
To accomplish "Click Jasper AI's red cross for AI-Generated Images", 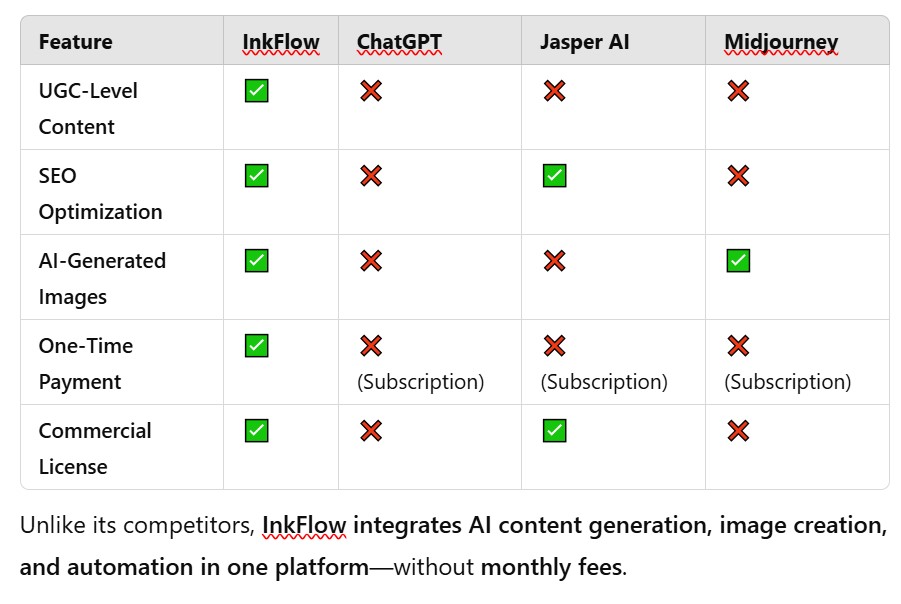I will pyautogui.click(x=554, y=261).
